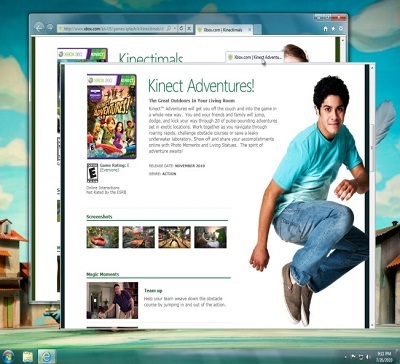The height and width of the screenshot is (364, 400).
Task: Click the search magnifier in the address bar
Action: [169, 29]
